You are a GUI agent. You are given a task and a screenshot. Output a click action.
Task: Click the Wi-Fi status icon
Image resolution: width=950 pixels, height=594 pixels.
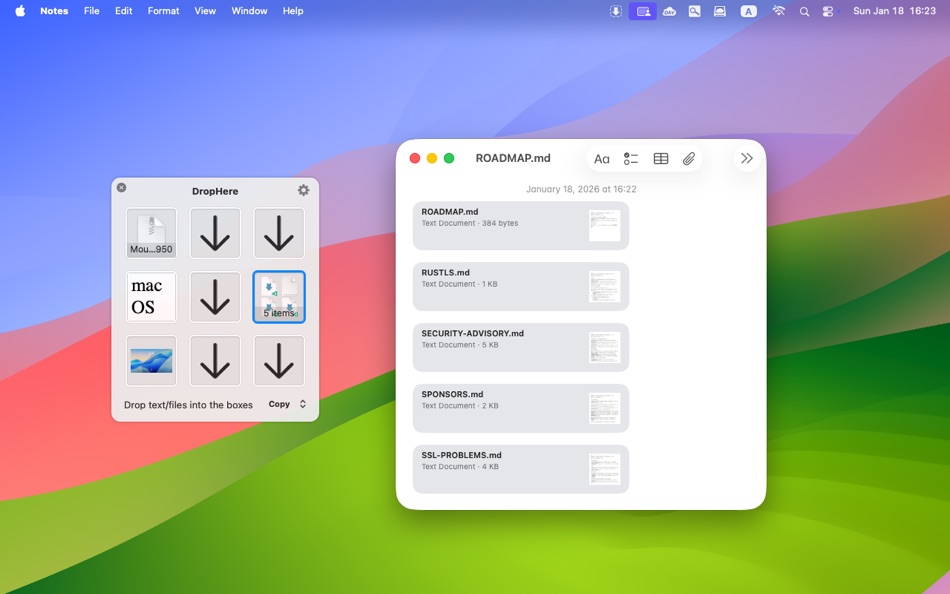(778, 11)
